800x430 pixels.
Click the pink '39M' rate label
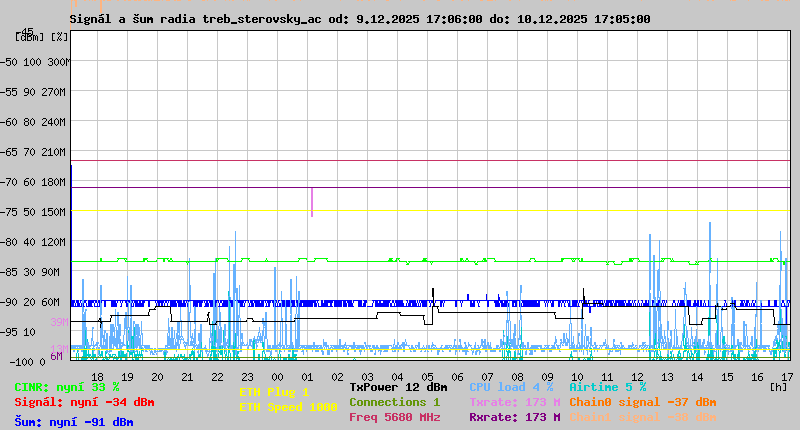click(59, 322)
